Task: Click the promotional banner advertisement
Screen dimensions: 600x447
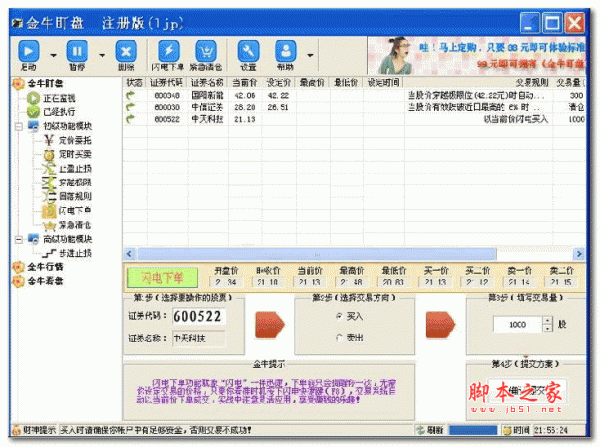Action: [476, 55]
